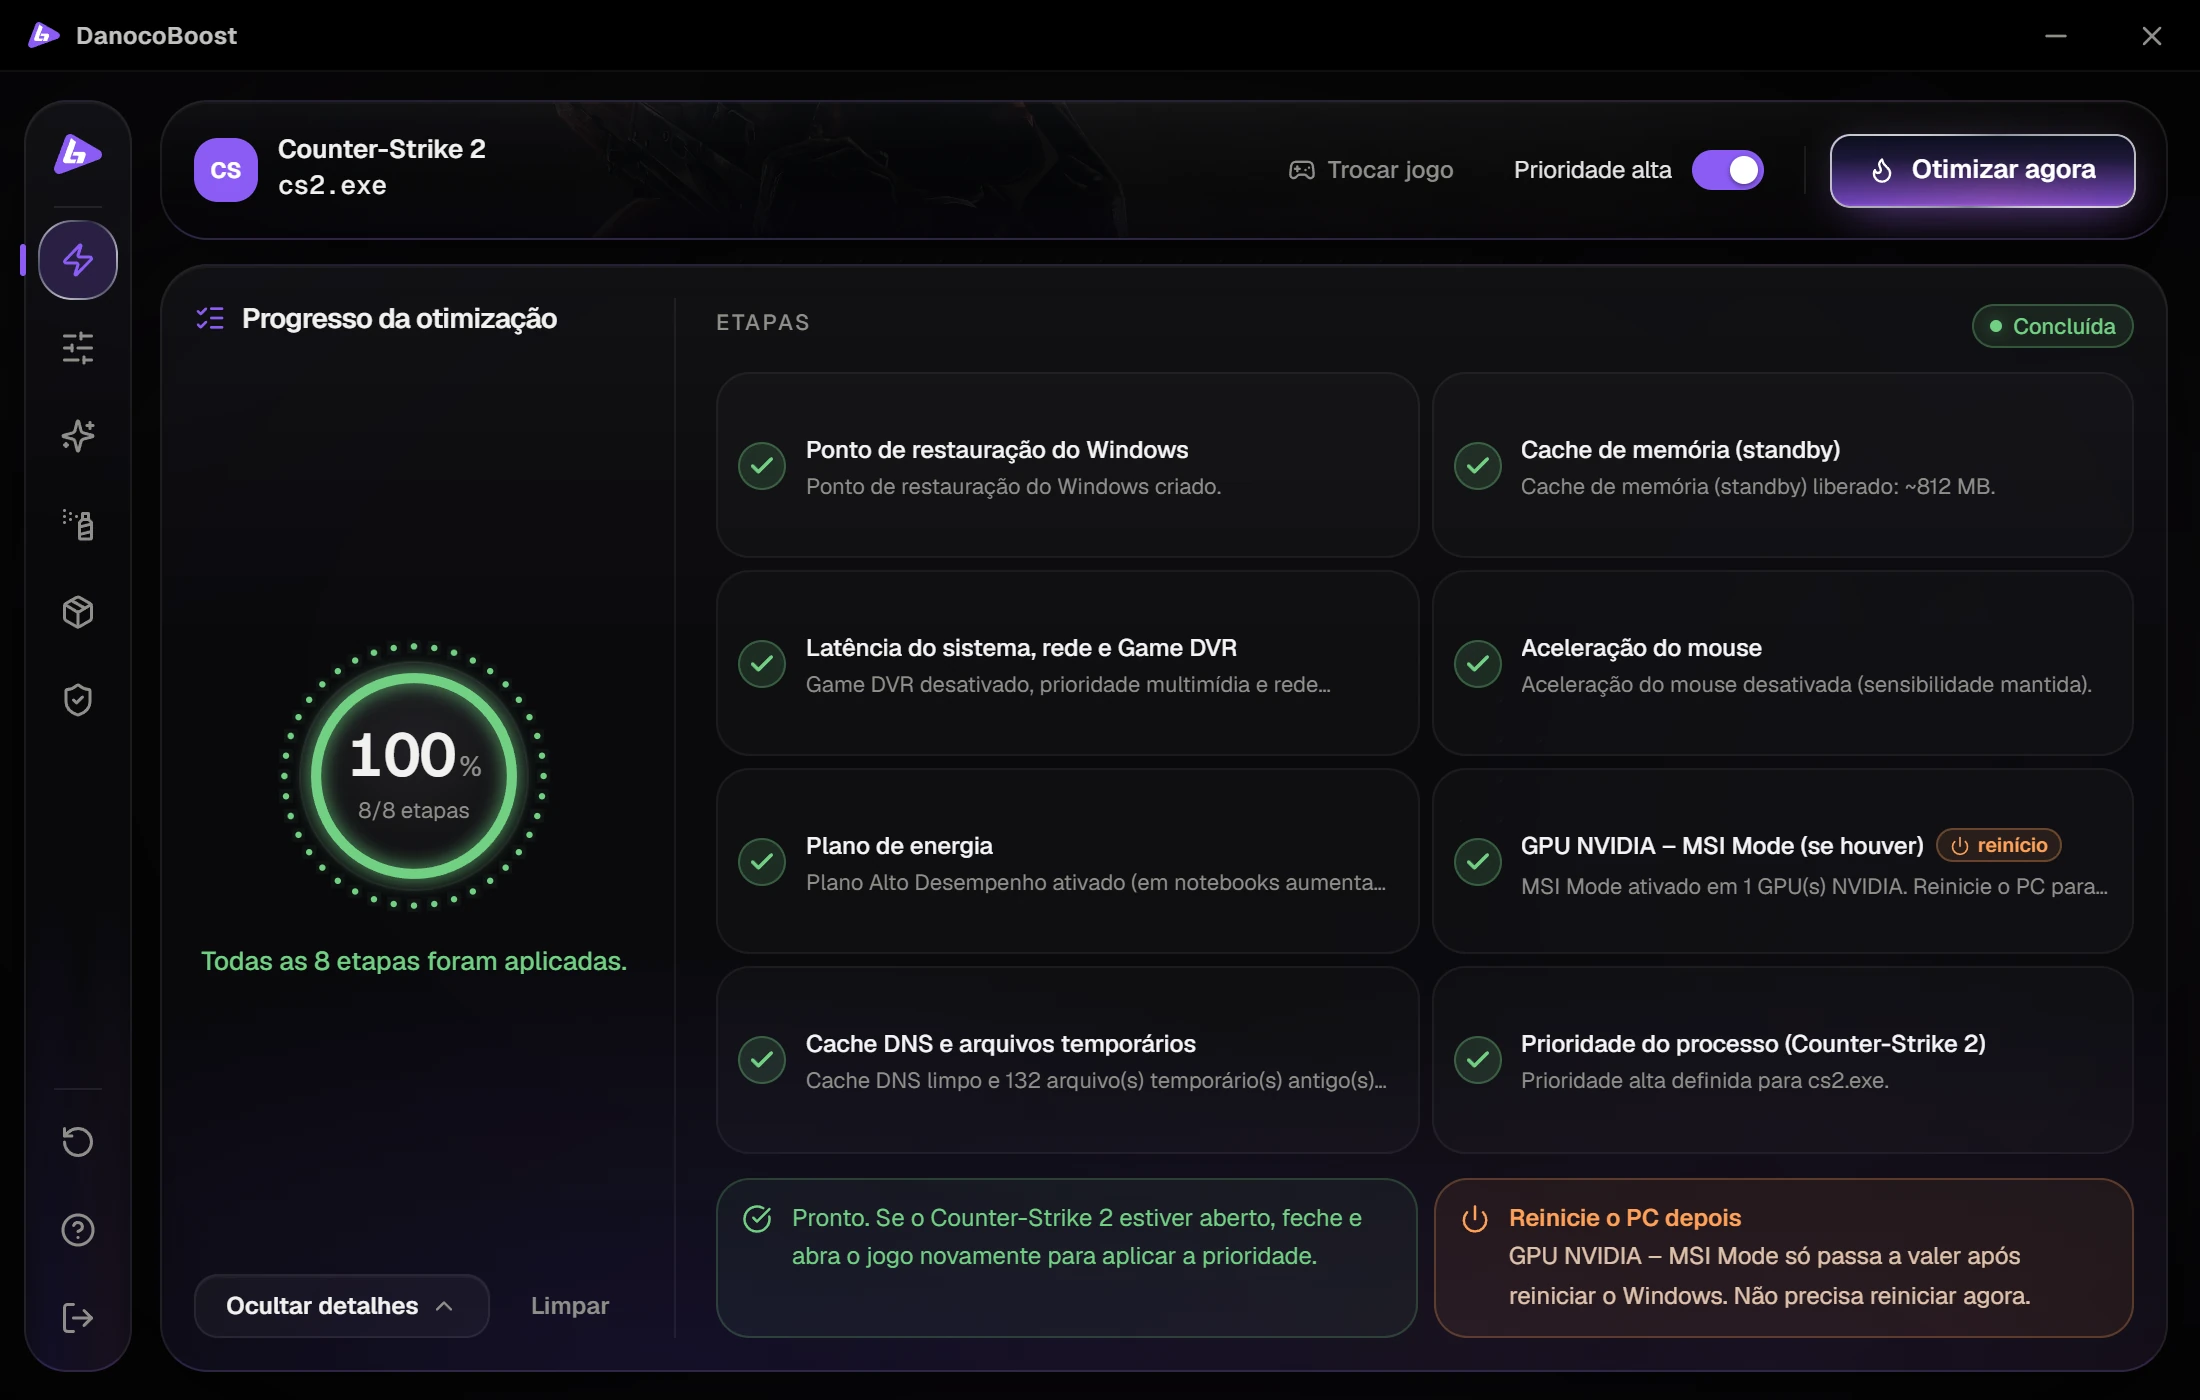Open the sparkles icon in sidebar
This screenshot has height=1400, width=2200.
78,436
